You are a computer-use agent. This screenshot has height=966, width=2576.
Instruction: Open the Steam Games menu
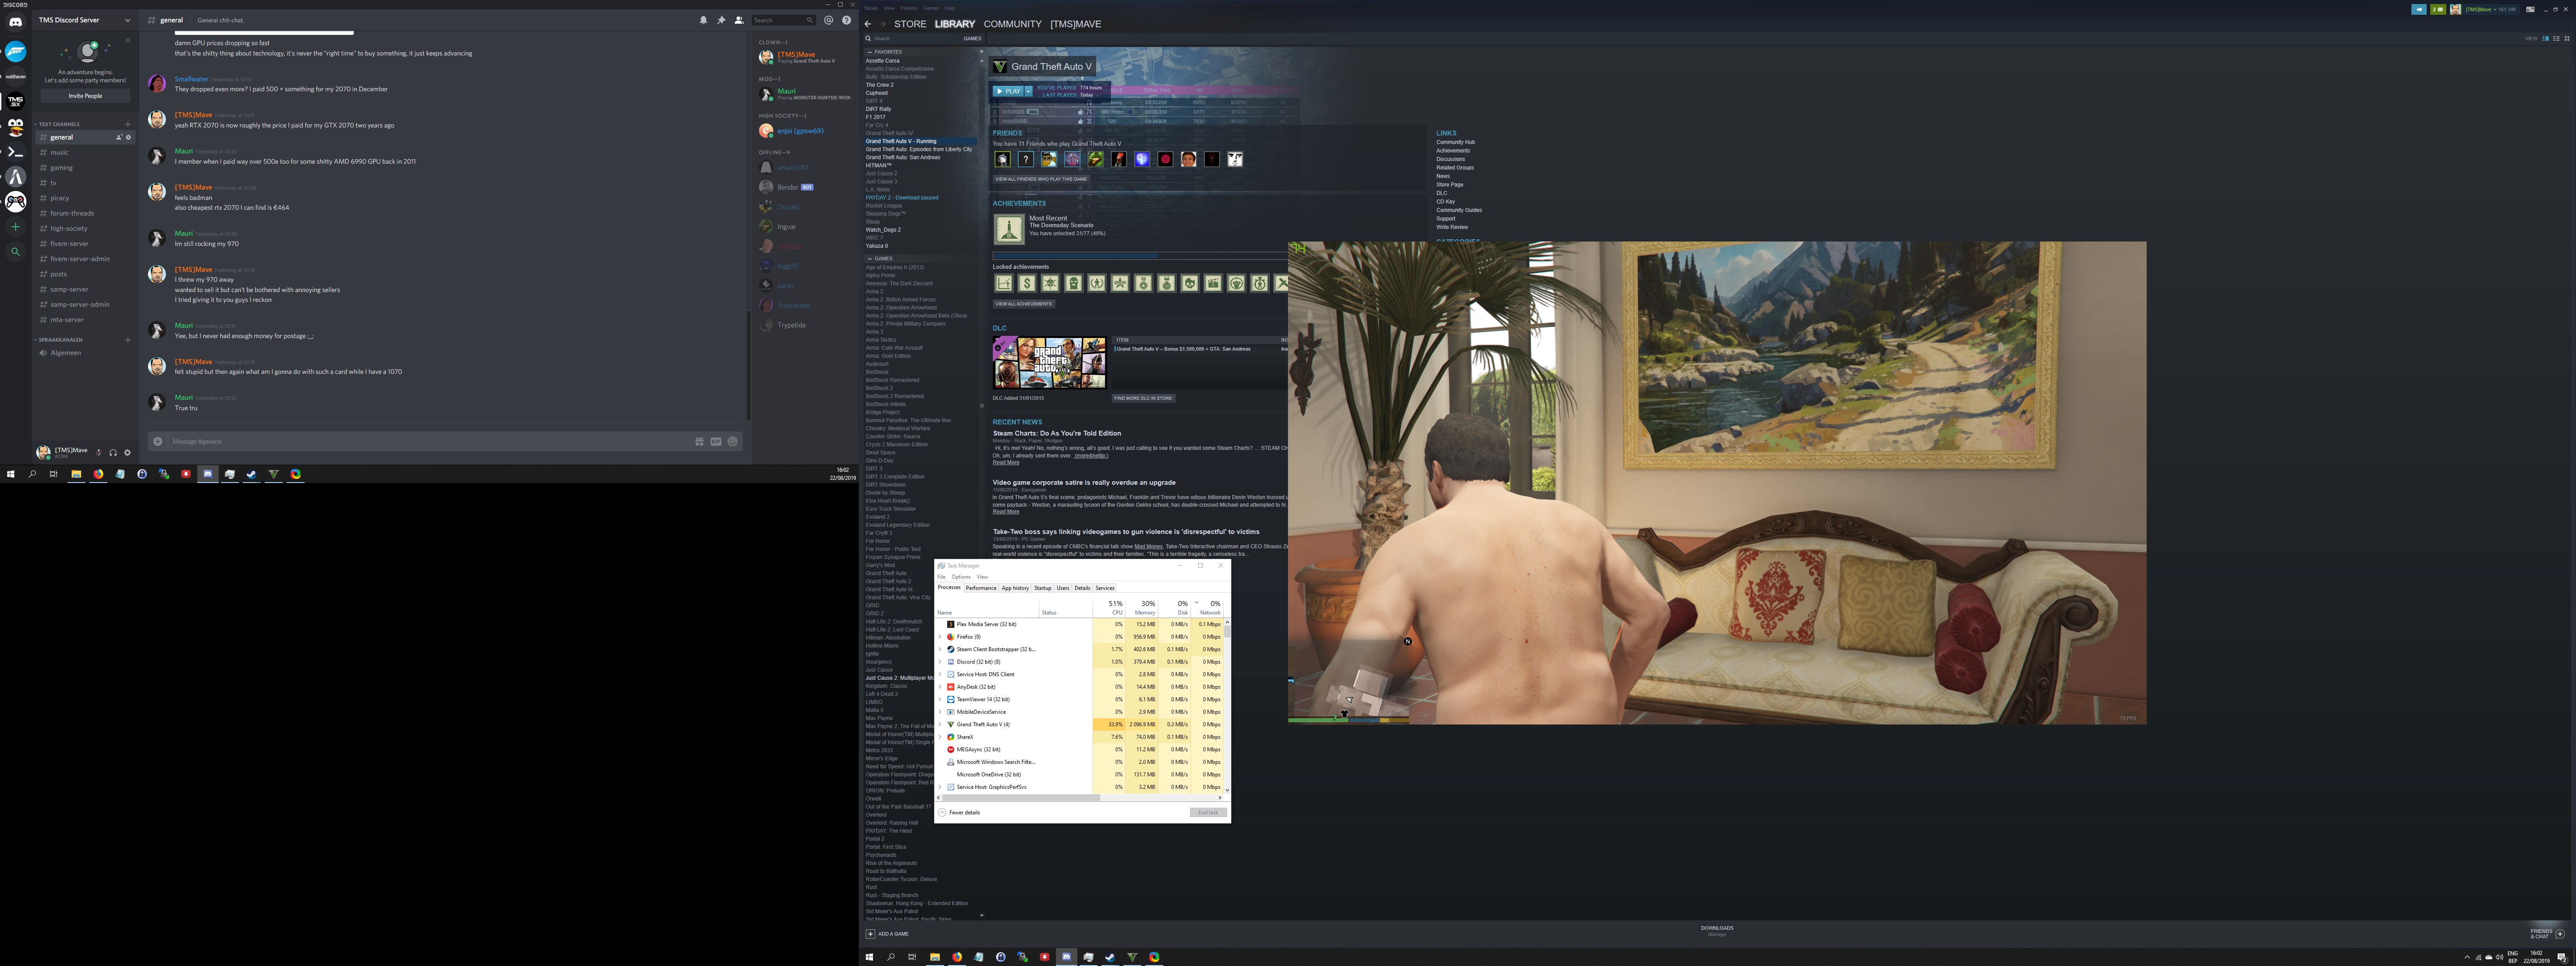[x=930, y=8]
